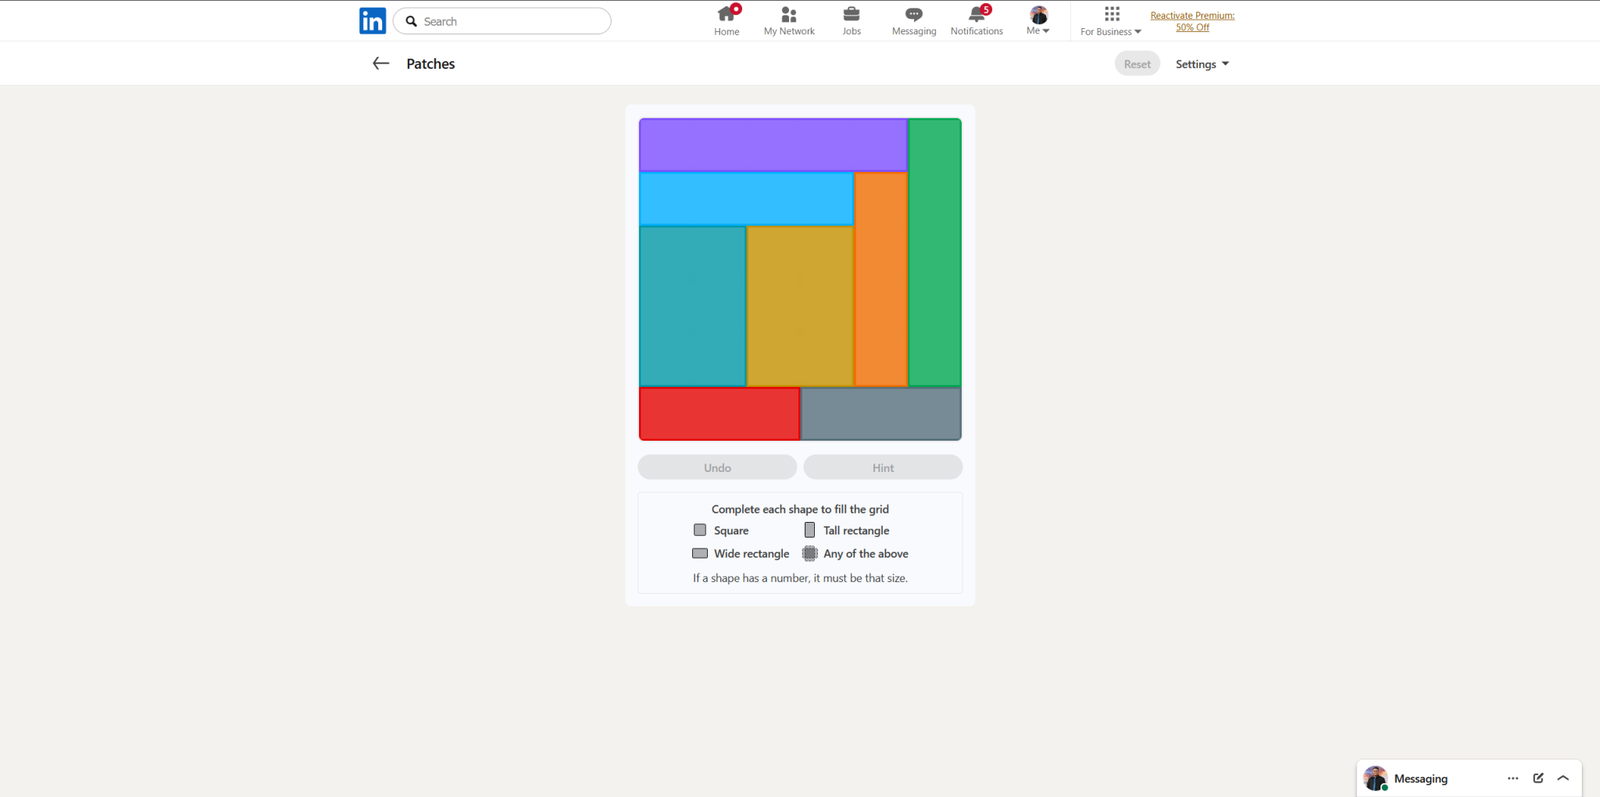Expand the Me profile menu
Image resolution: width=1600 pixels, height=797 pixels.
(1038, 20)
